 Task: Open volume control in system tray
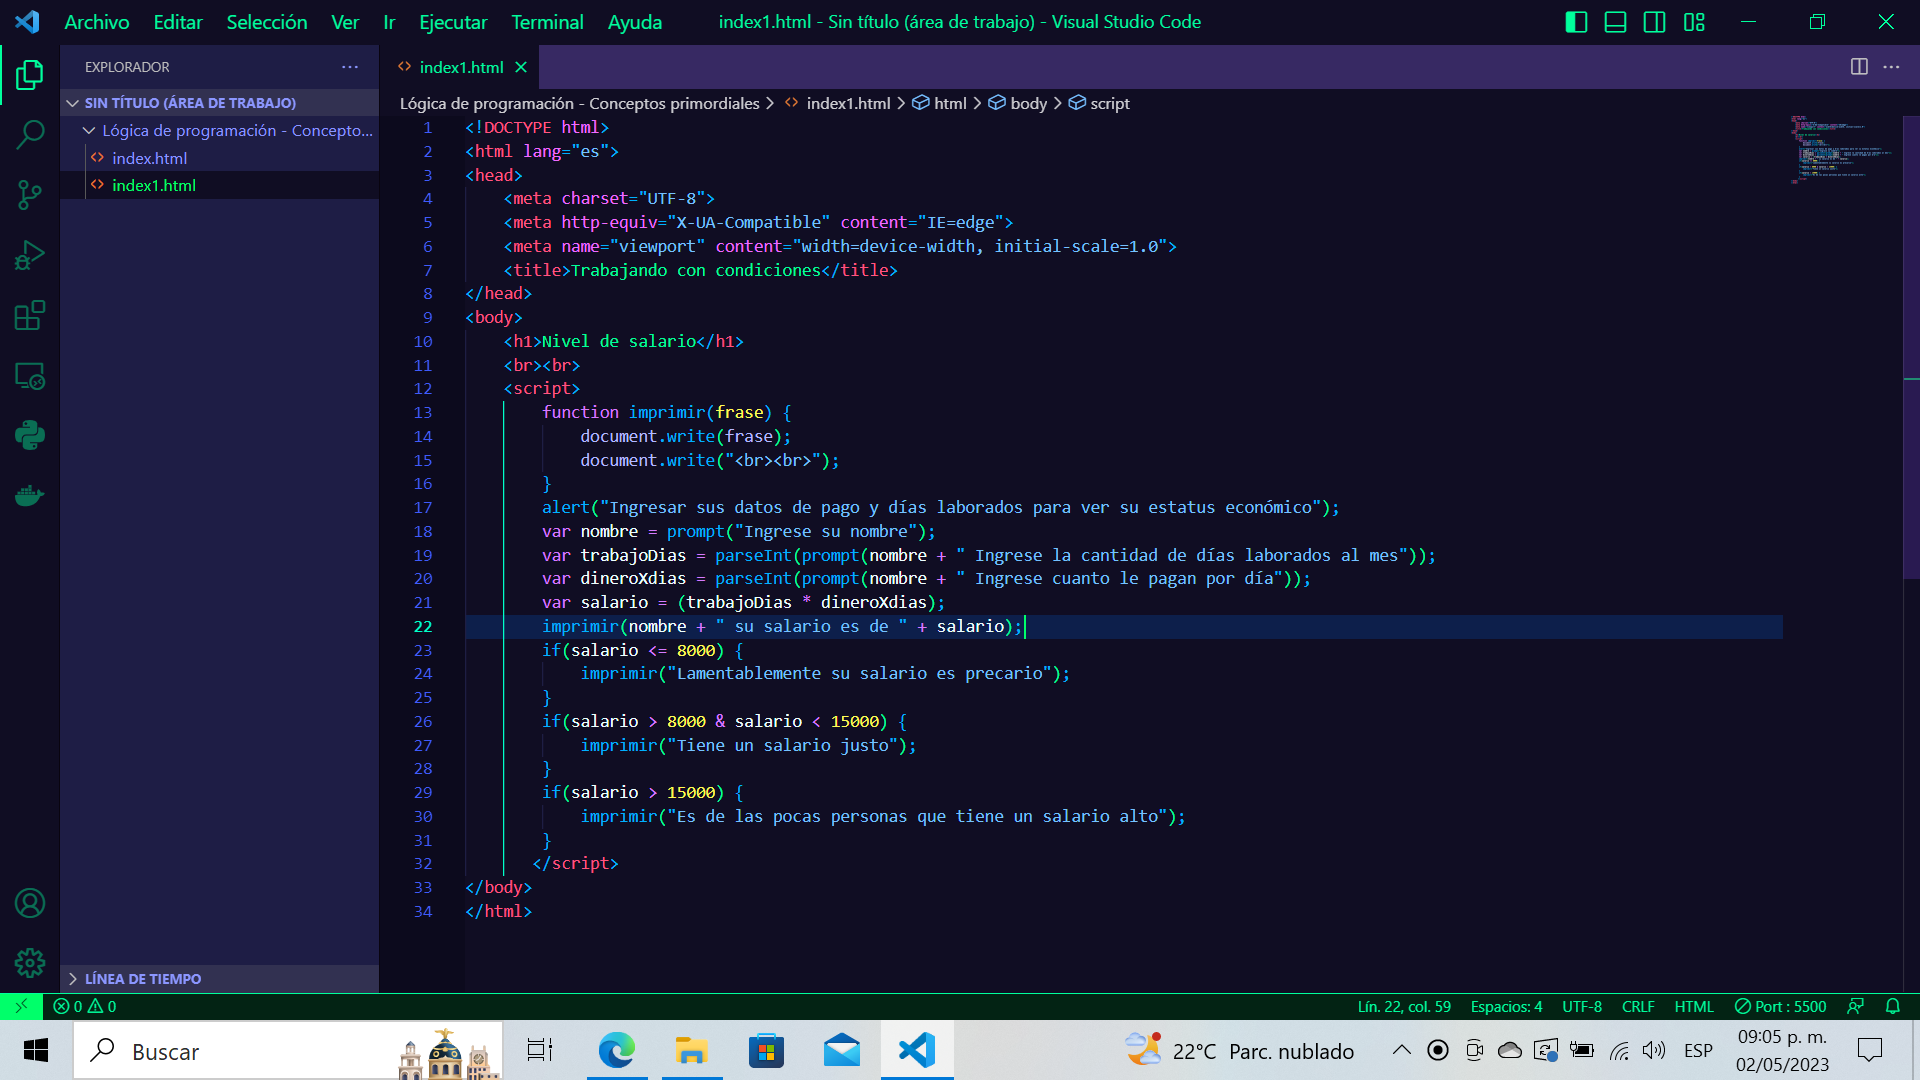point(1654,1050)
